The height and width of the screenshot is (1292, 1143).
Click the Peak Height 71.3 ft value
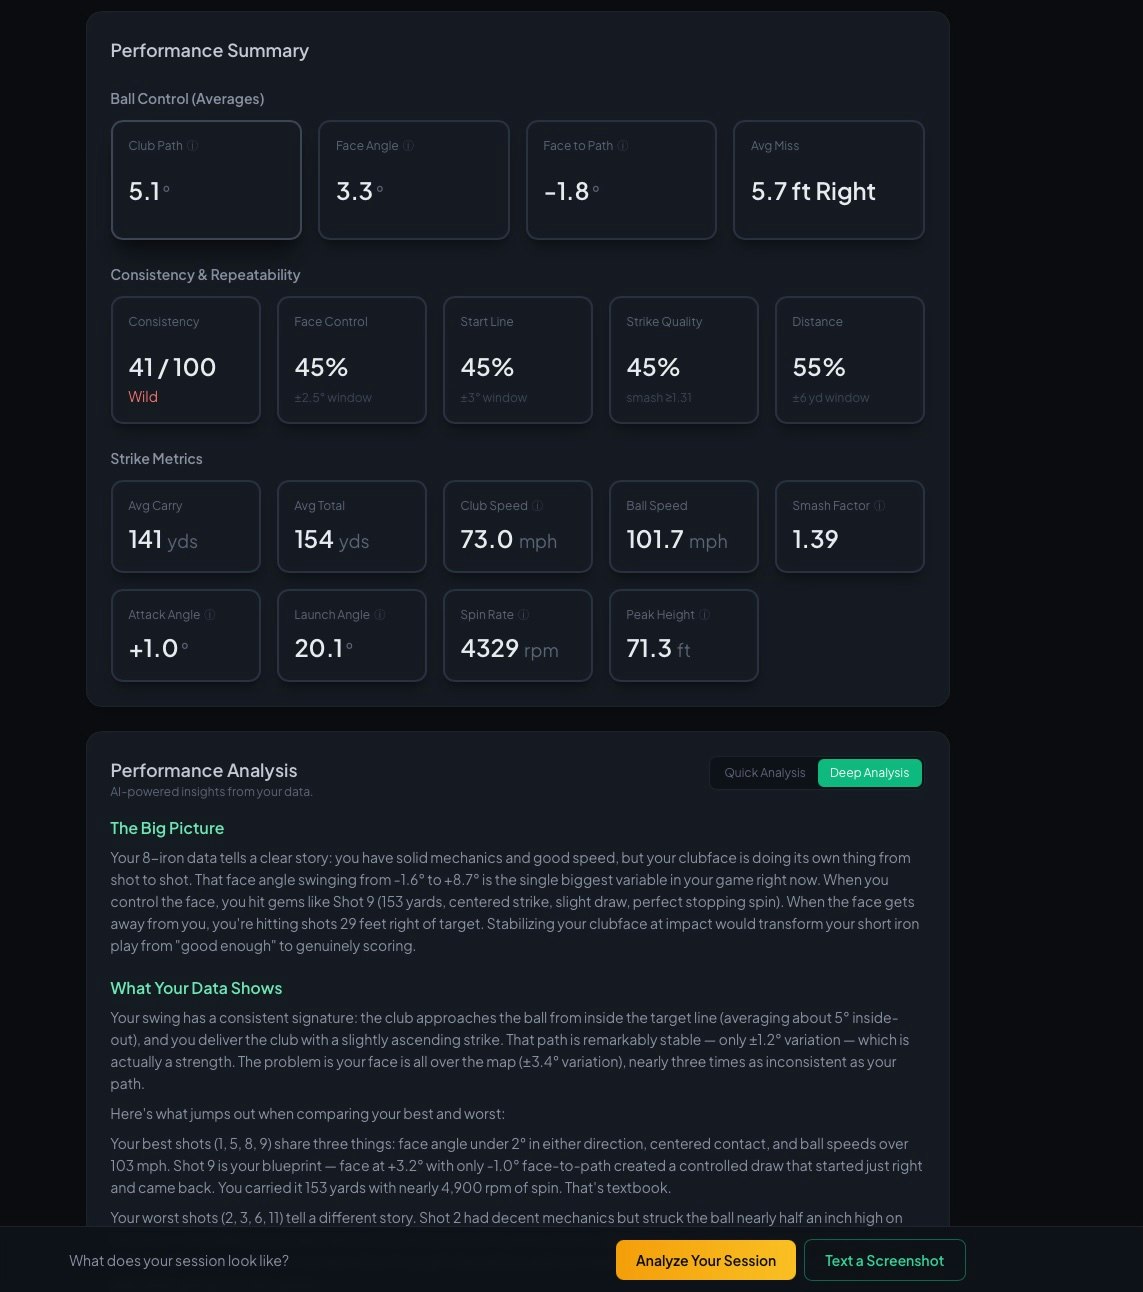[x=658, y=649]
